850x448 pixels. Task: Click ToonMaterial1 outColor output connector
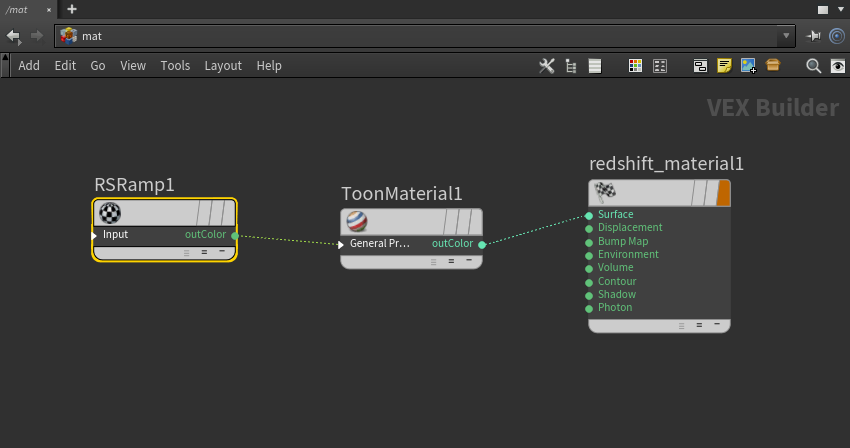(x=482, y=245)
